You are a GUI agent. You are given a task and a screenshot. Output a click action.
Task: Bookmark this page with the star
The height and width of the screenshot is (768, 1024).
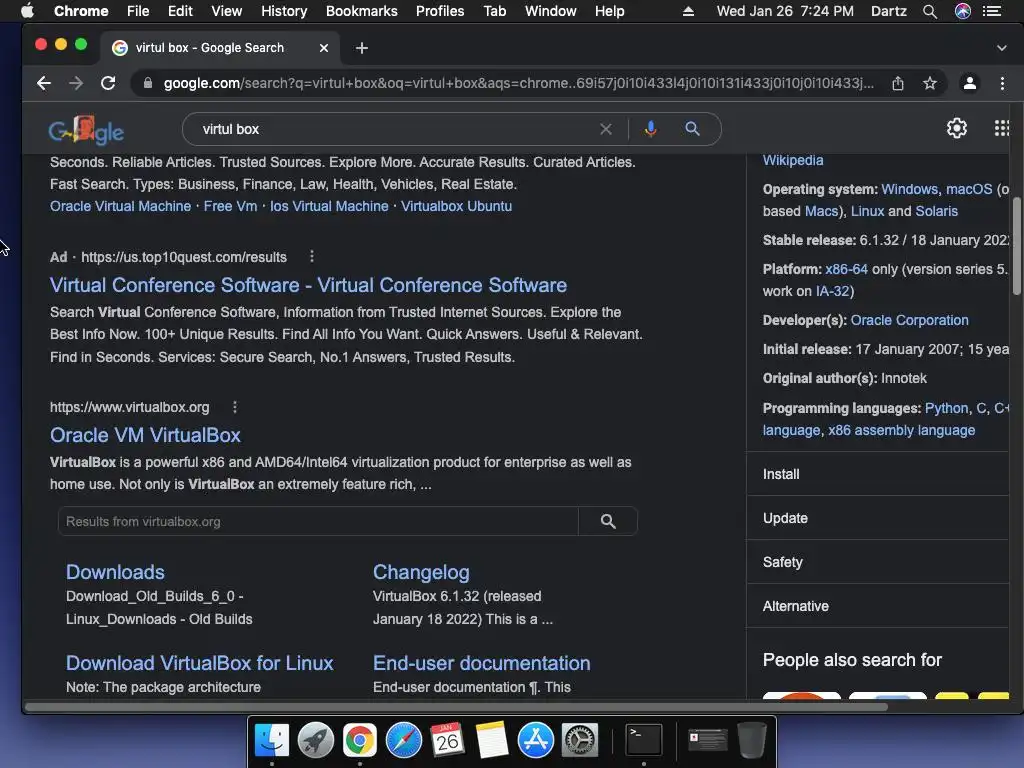[x=930, y=83]
